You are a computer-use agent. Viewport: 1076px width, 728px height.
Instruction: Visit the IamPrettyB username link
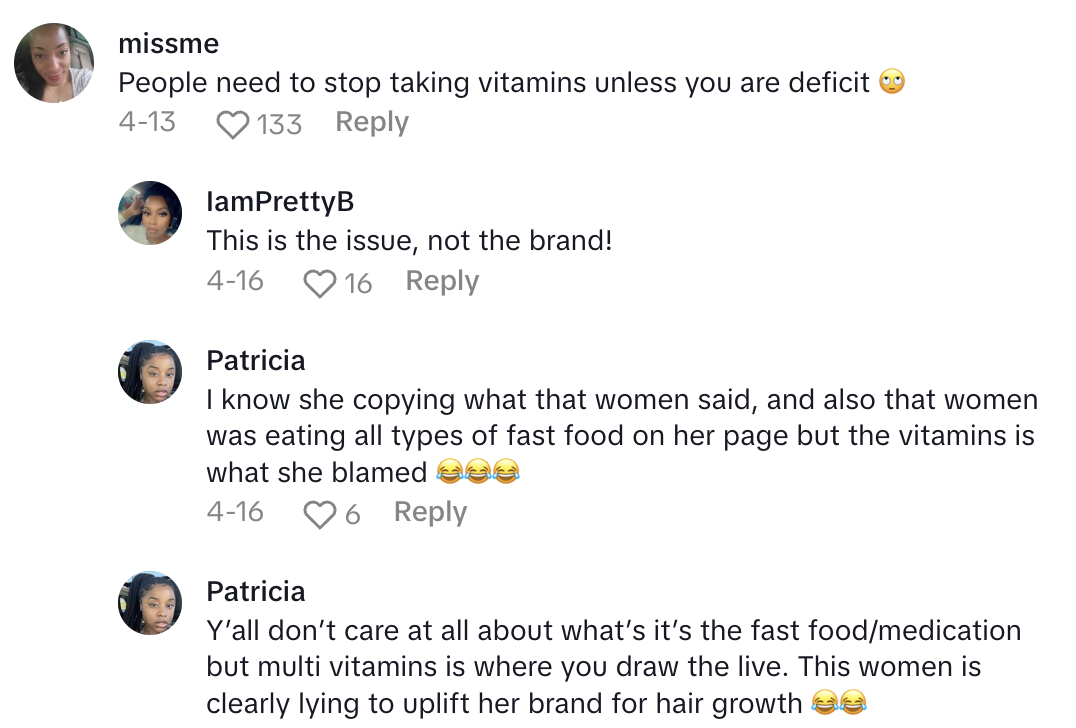click(280, 202)
